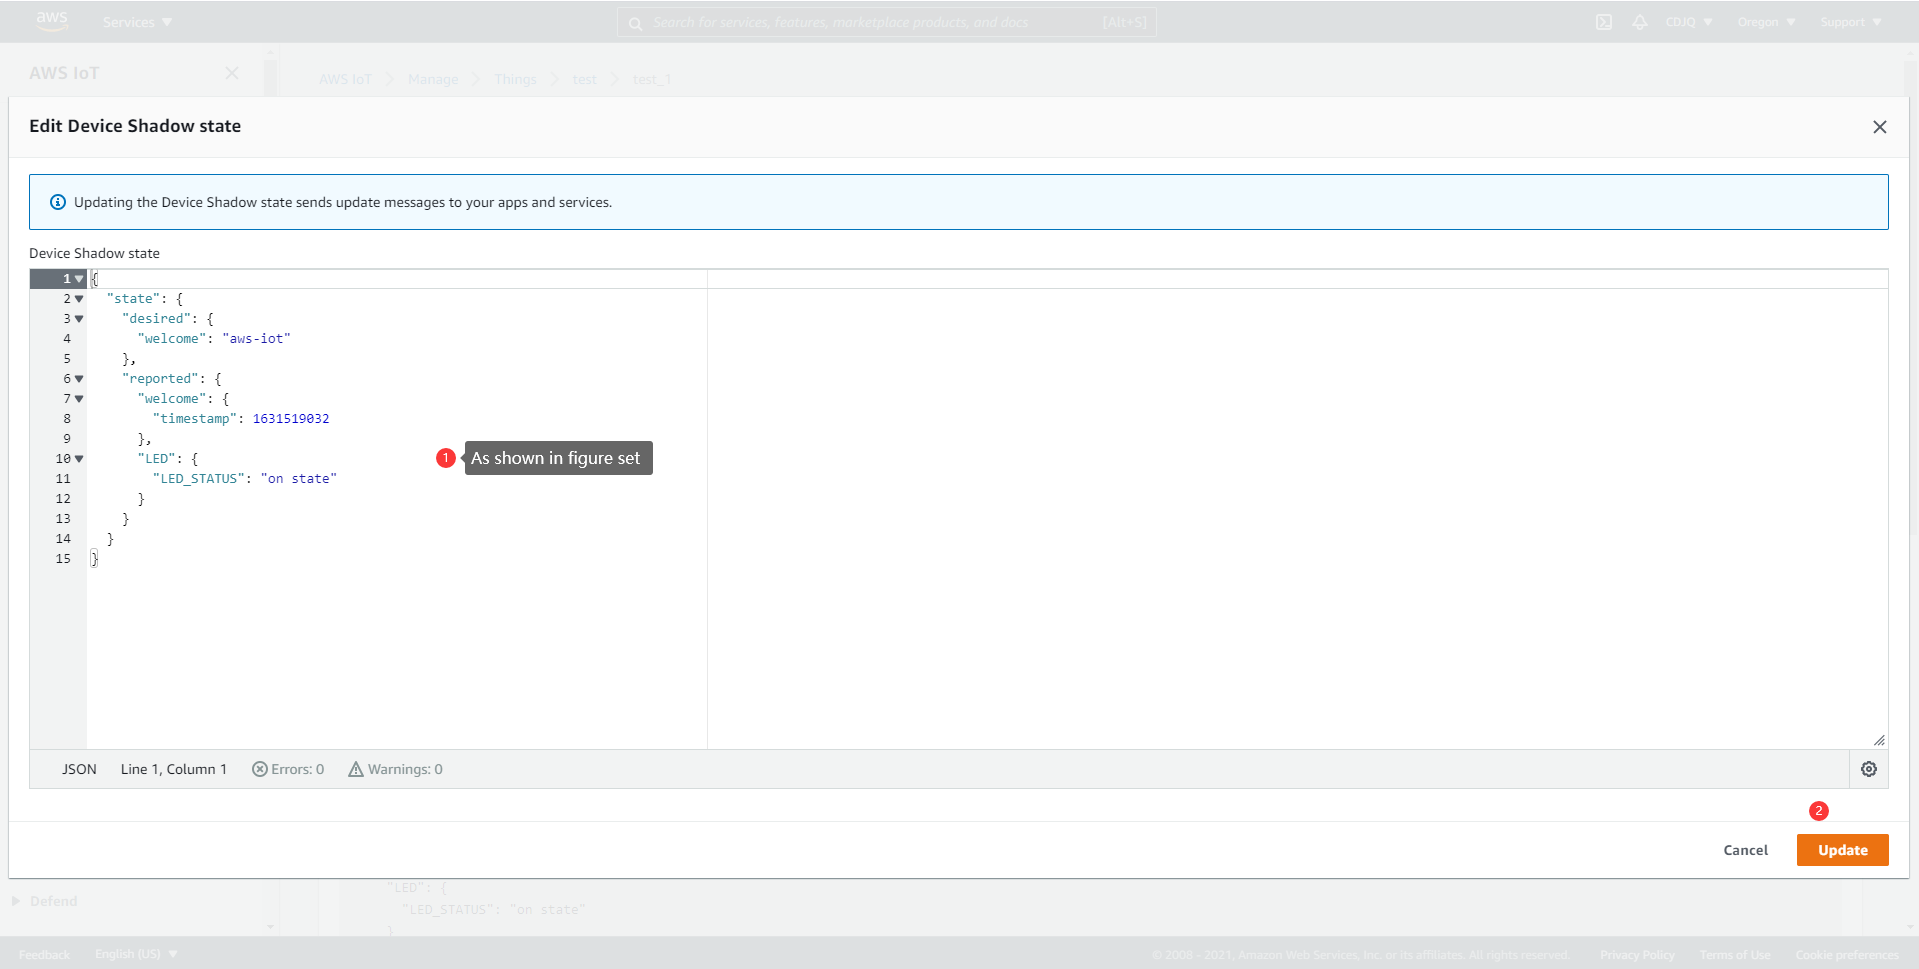
Task: Close the Edit Device Shadow state dialog
Action: point(1880,127)
